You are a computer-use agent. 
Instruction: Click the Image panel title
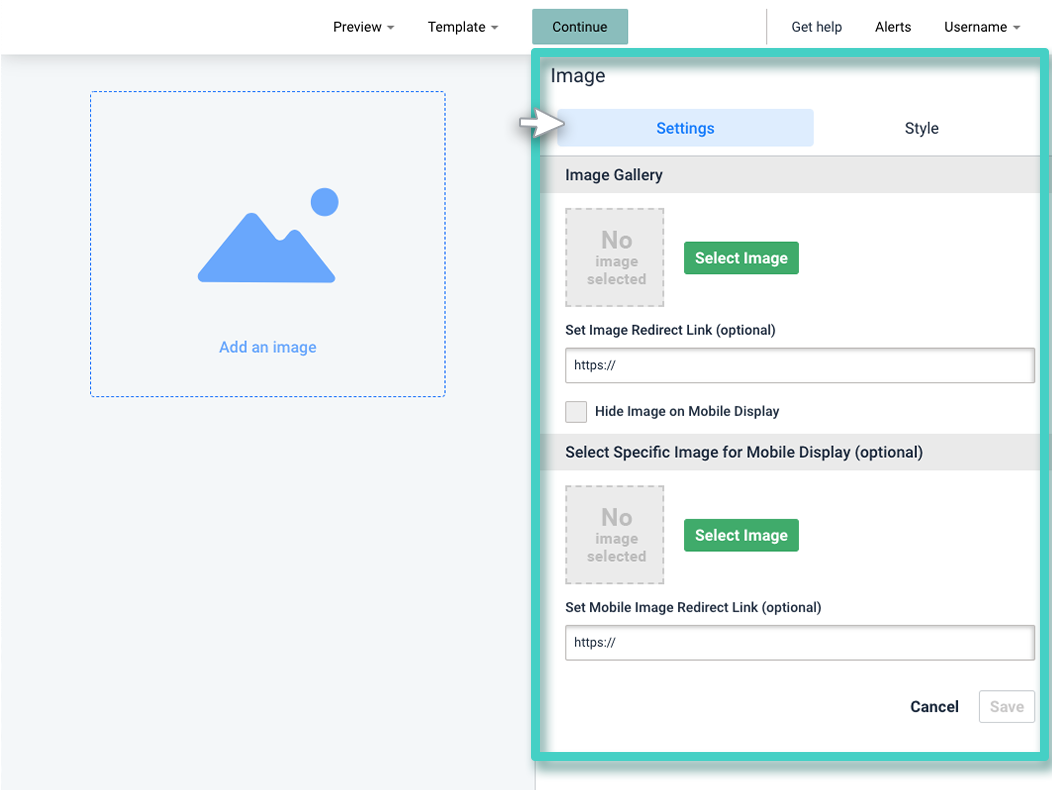pos(578,76)
